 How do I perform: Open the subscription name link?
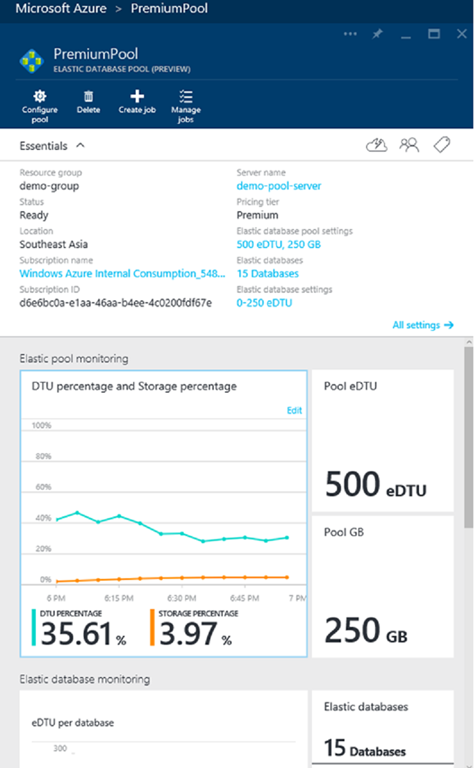coord(122,274)
